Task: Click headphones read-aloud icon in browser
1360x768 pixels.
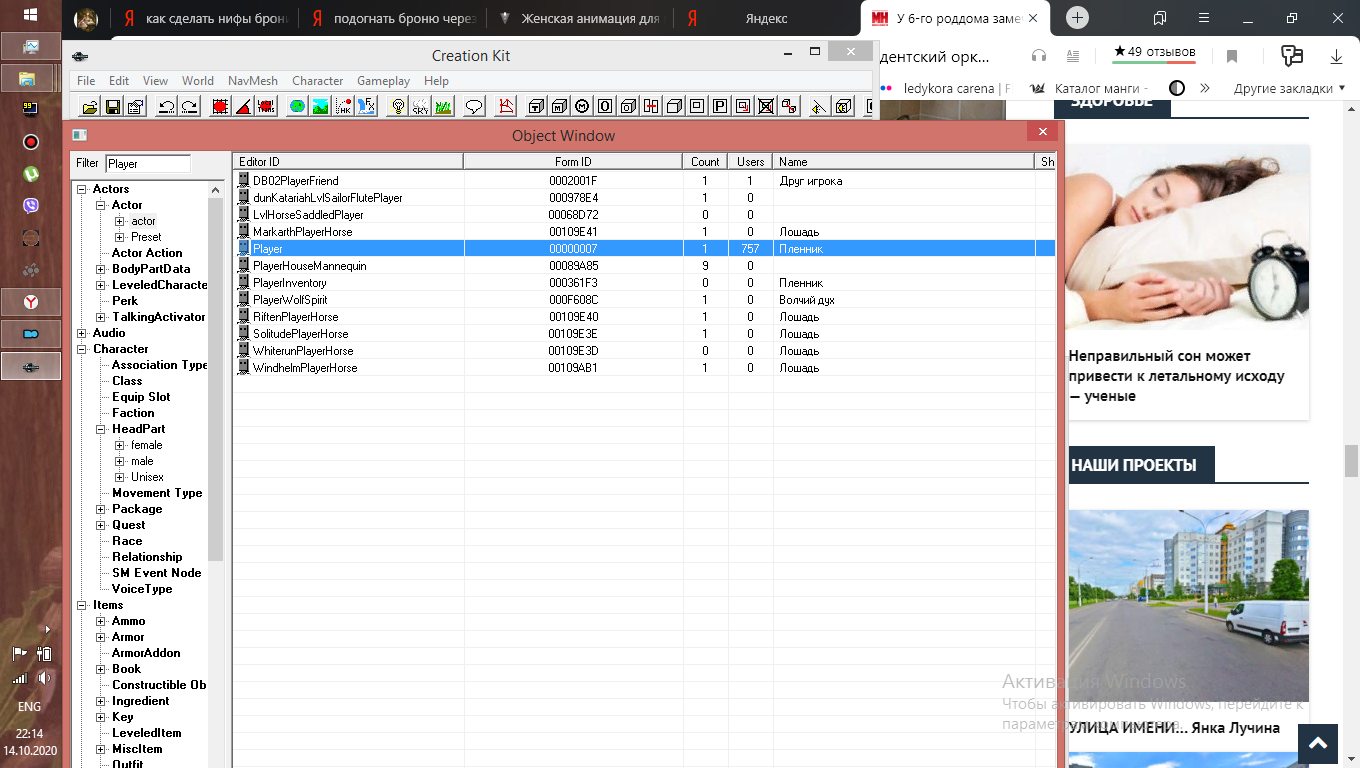Action: click(1039, 56)
